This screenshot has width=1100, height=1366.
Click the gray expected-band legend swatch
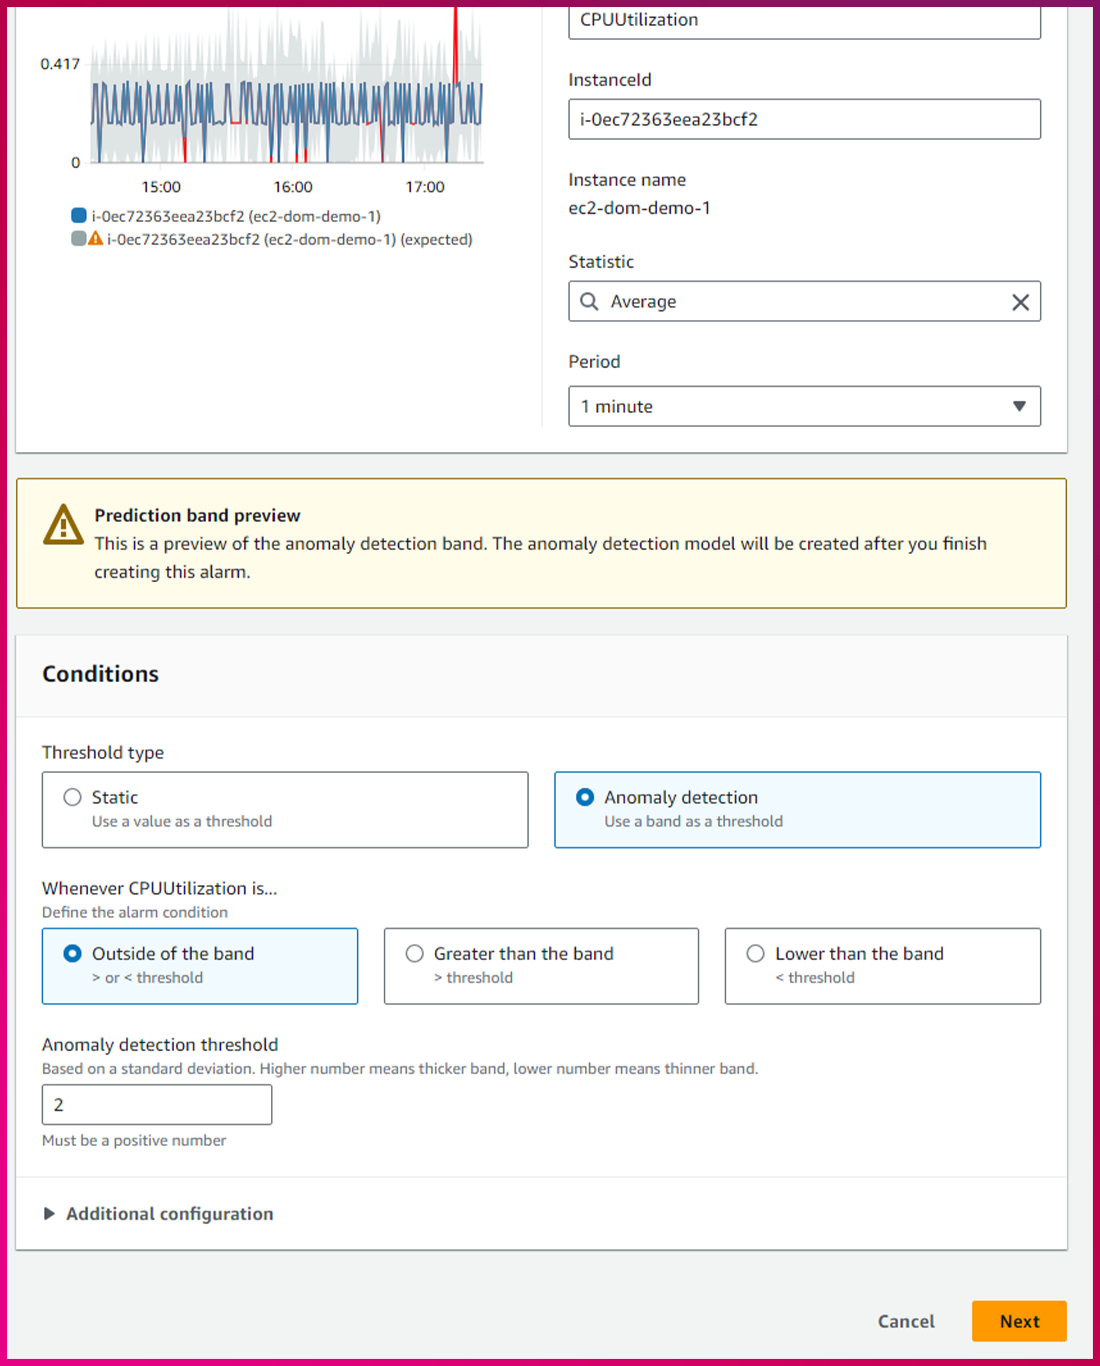79,239
